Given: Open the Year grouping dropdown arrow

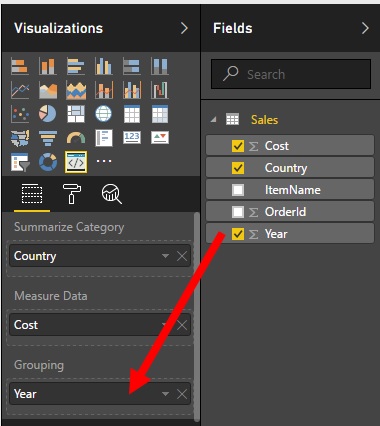Looking at the screenshot, I should pyautogui.click(x=165, y=394).
